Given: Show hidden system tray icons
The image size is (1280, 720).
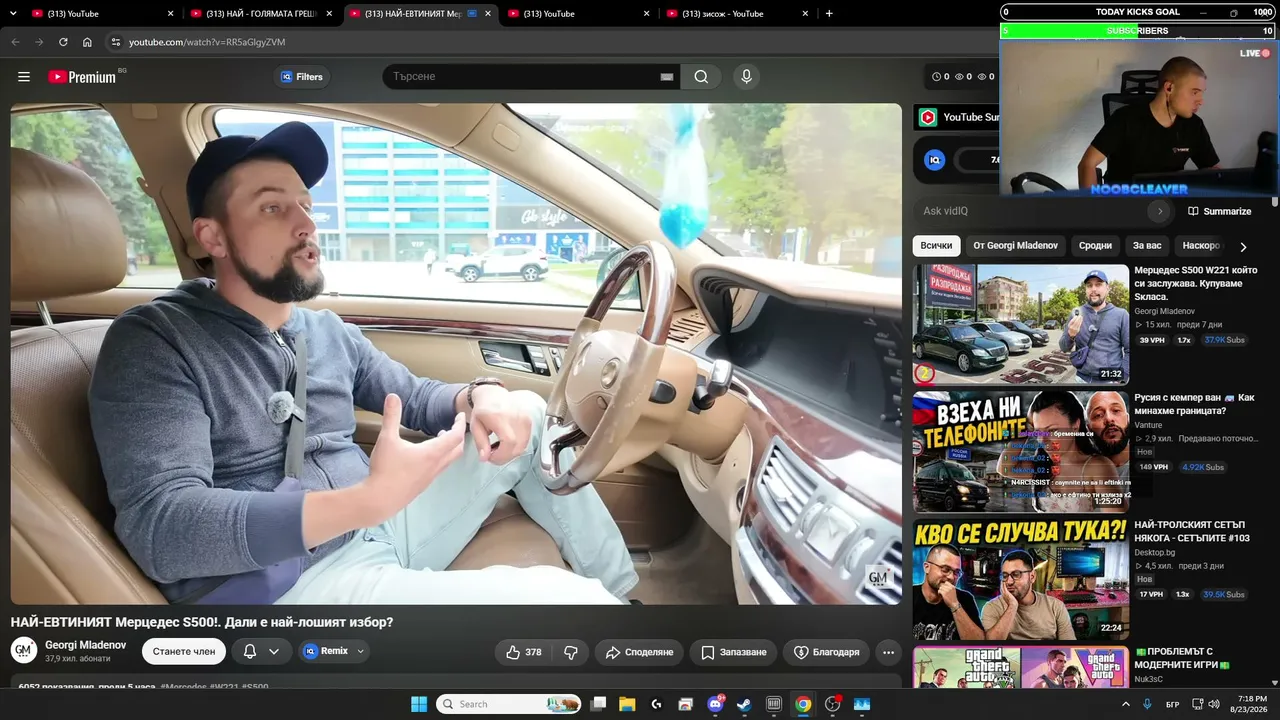Looking at the screenshot, I should point(1125,704).
